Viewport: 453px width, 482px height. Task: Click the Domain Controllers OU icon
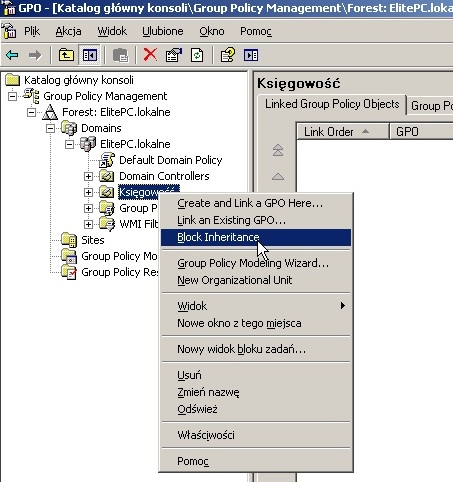point(107,176)
